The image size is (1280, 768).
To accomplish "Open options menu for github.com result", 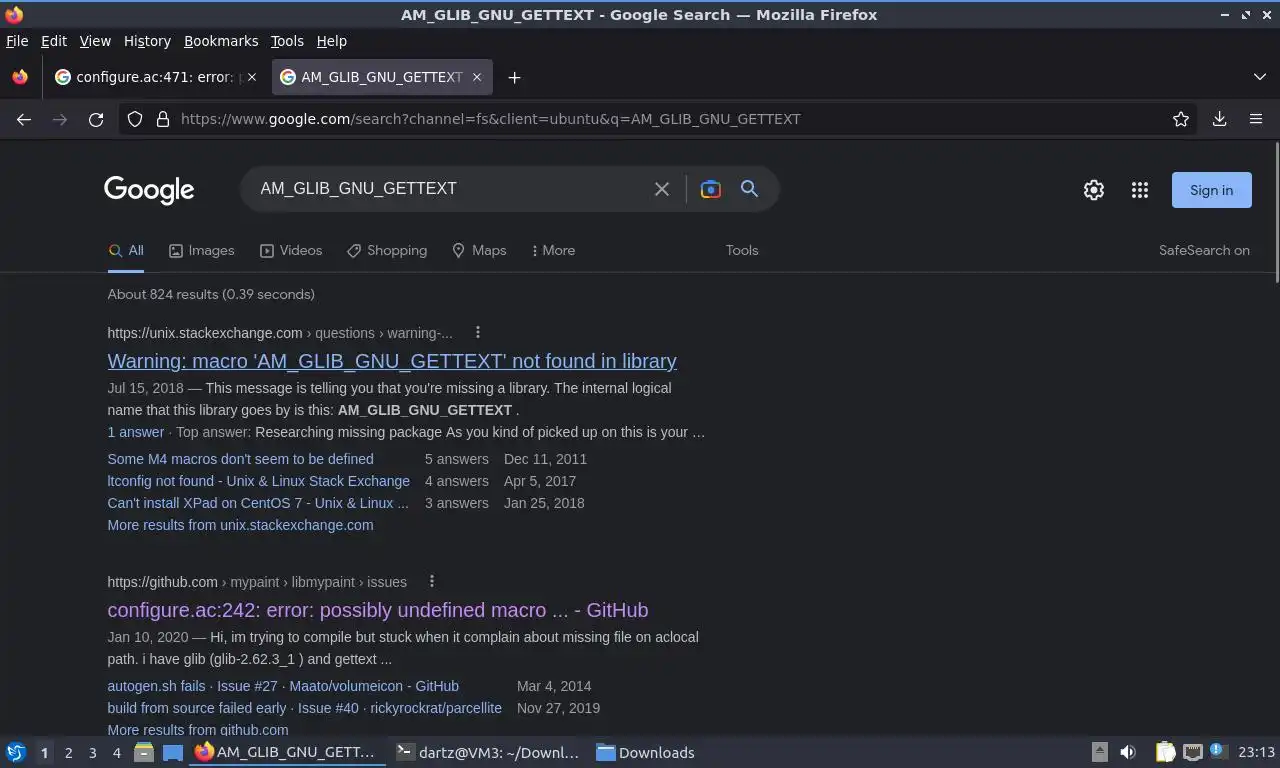I will click(431, 581).
